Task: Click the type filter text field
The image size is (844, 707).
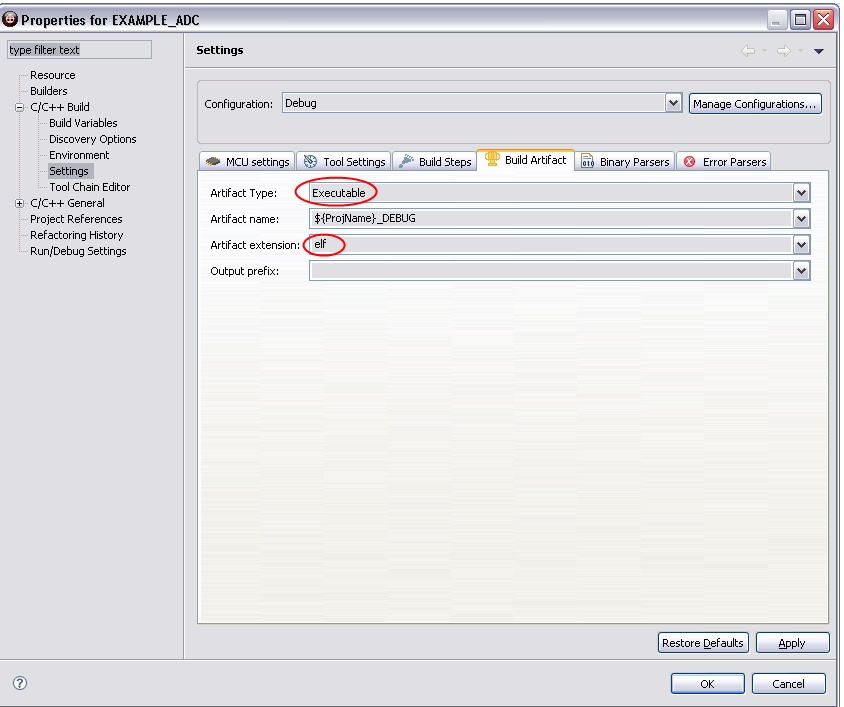Action: (80, 50)
